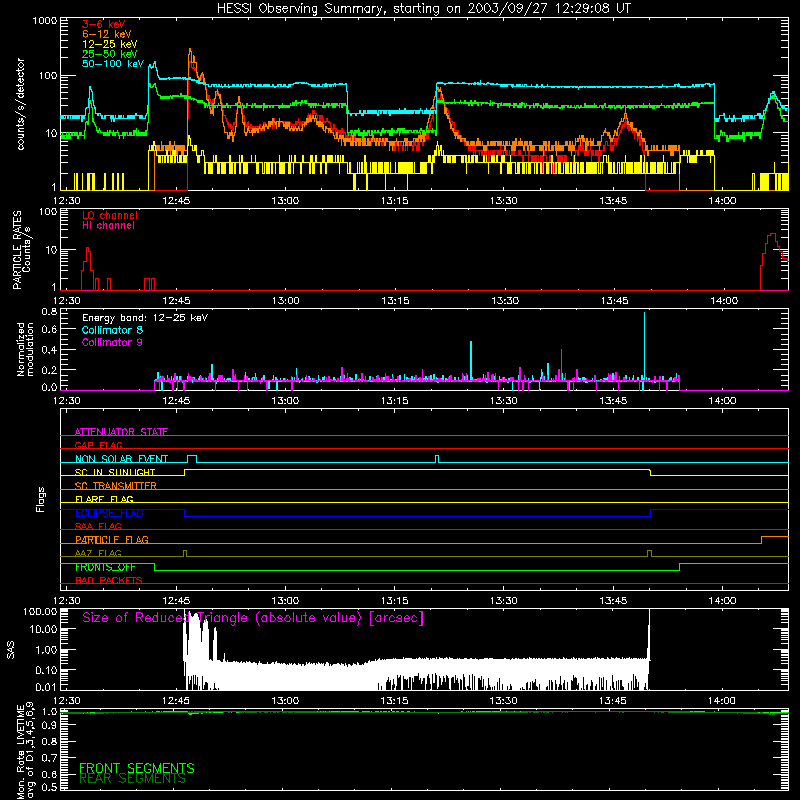The image size is (800, 800).
Task: Click the FRONT SEGMENTS legend label
Action: click(137, 768)
